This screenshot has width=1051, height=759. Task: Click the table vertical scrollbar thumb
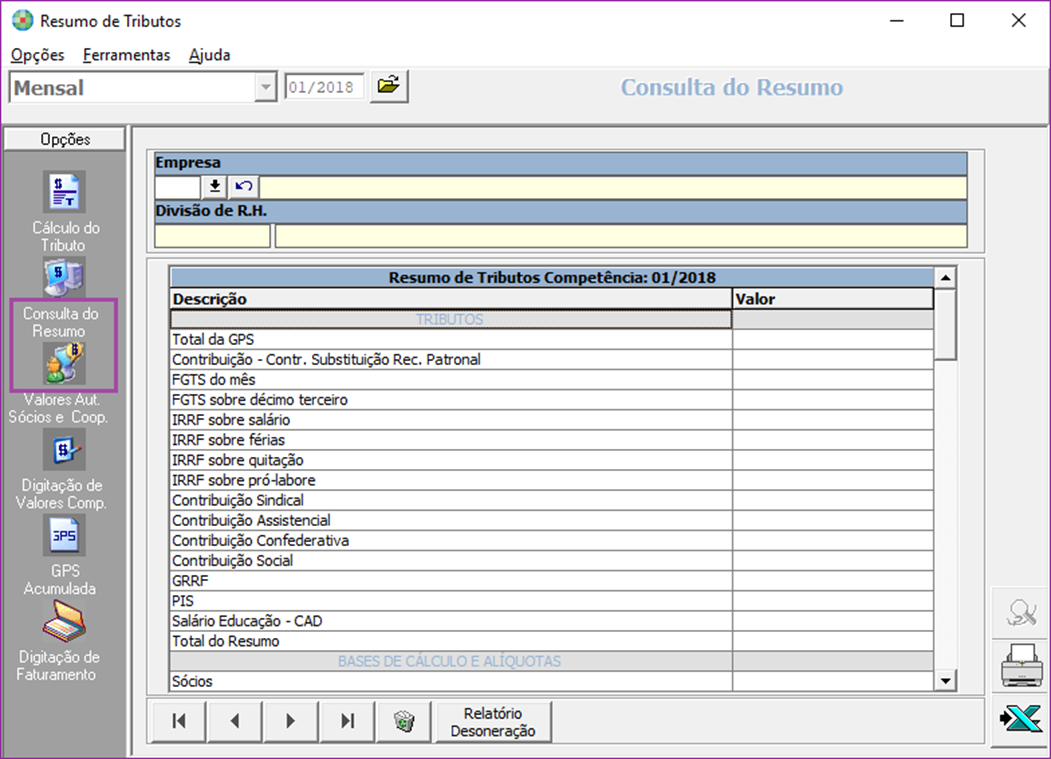[x=945, y=324]
